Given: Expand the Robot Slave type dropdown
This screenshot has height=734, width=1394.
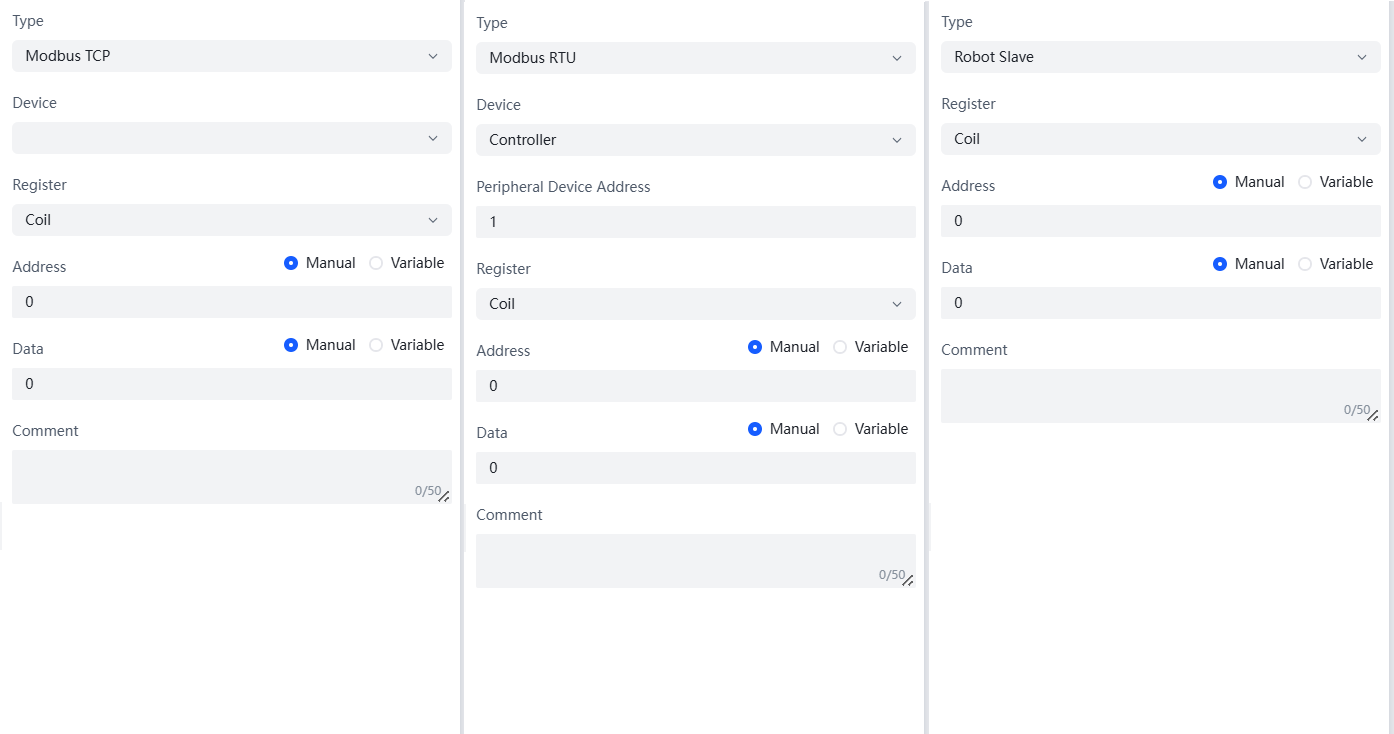Looking at the screenshot, I should tap(1160, 57).
